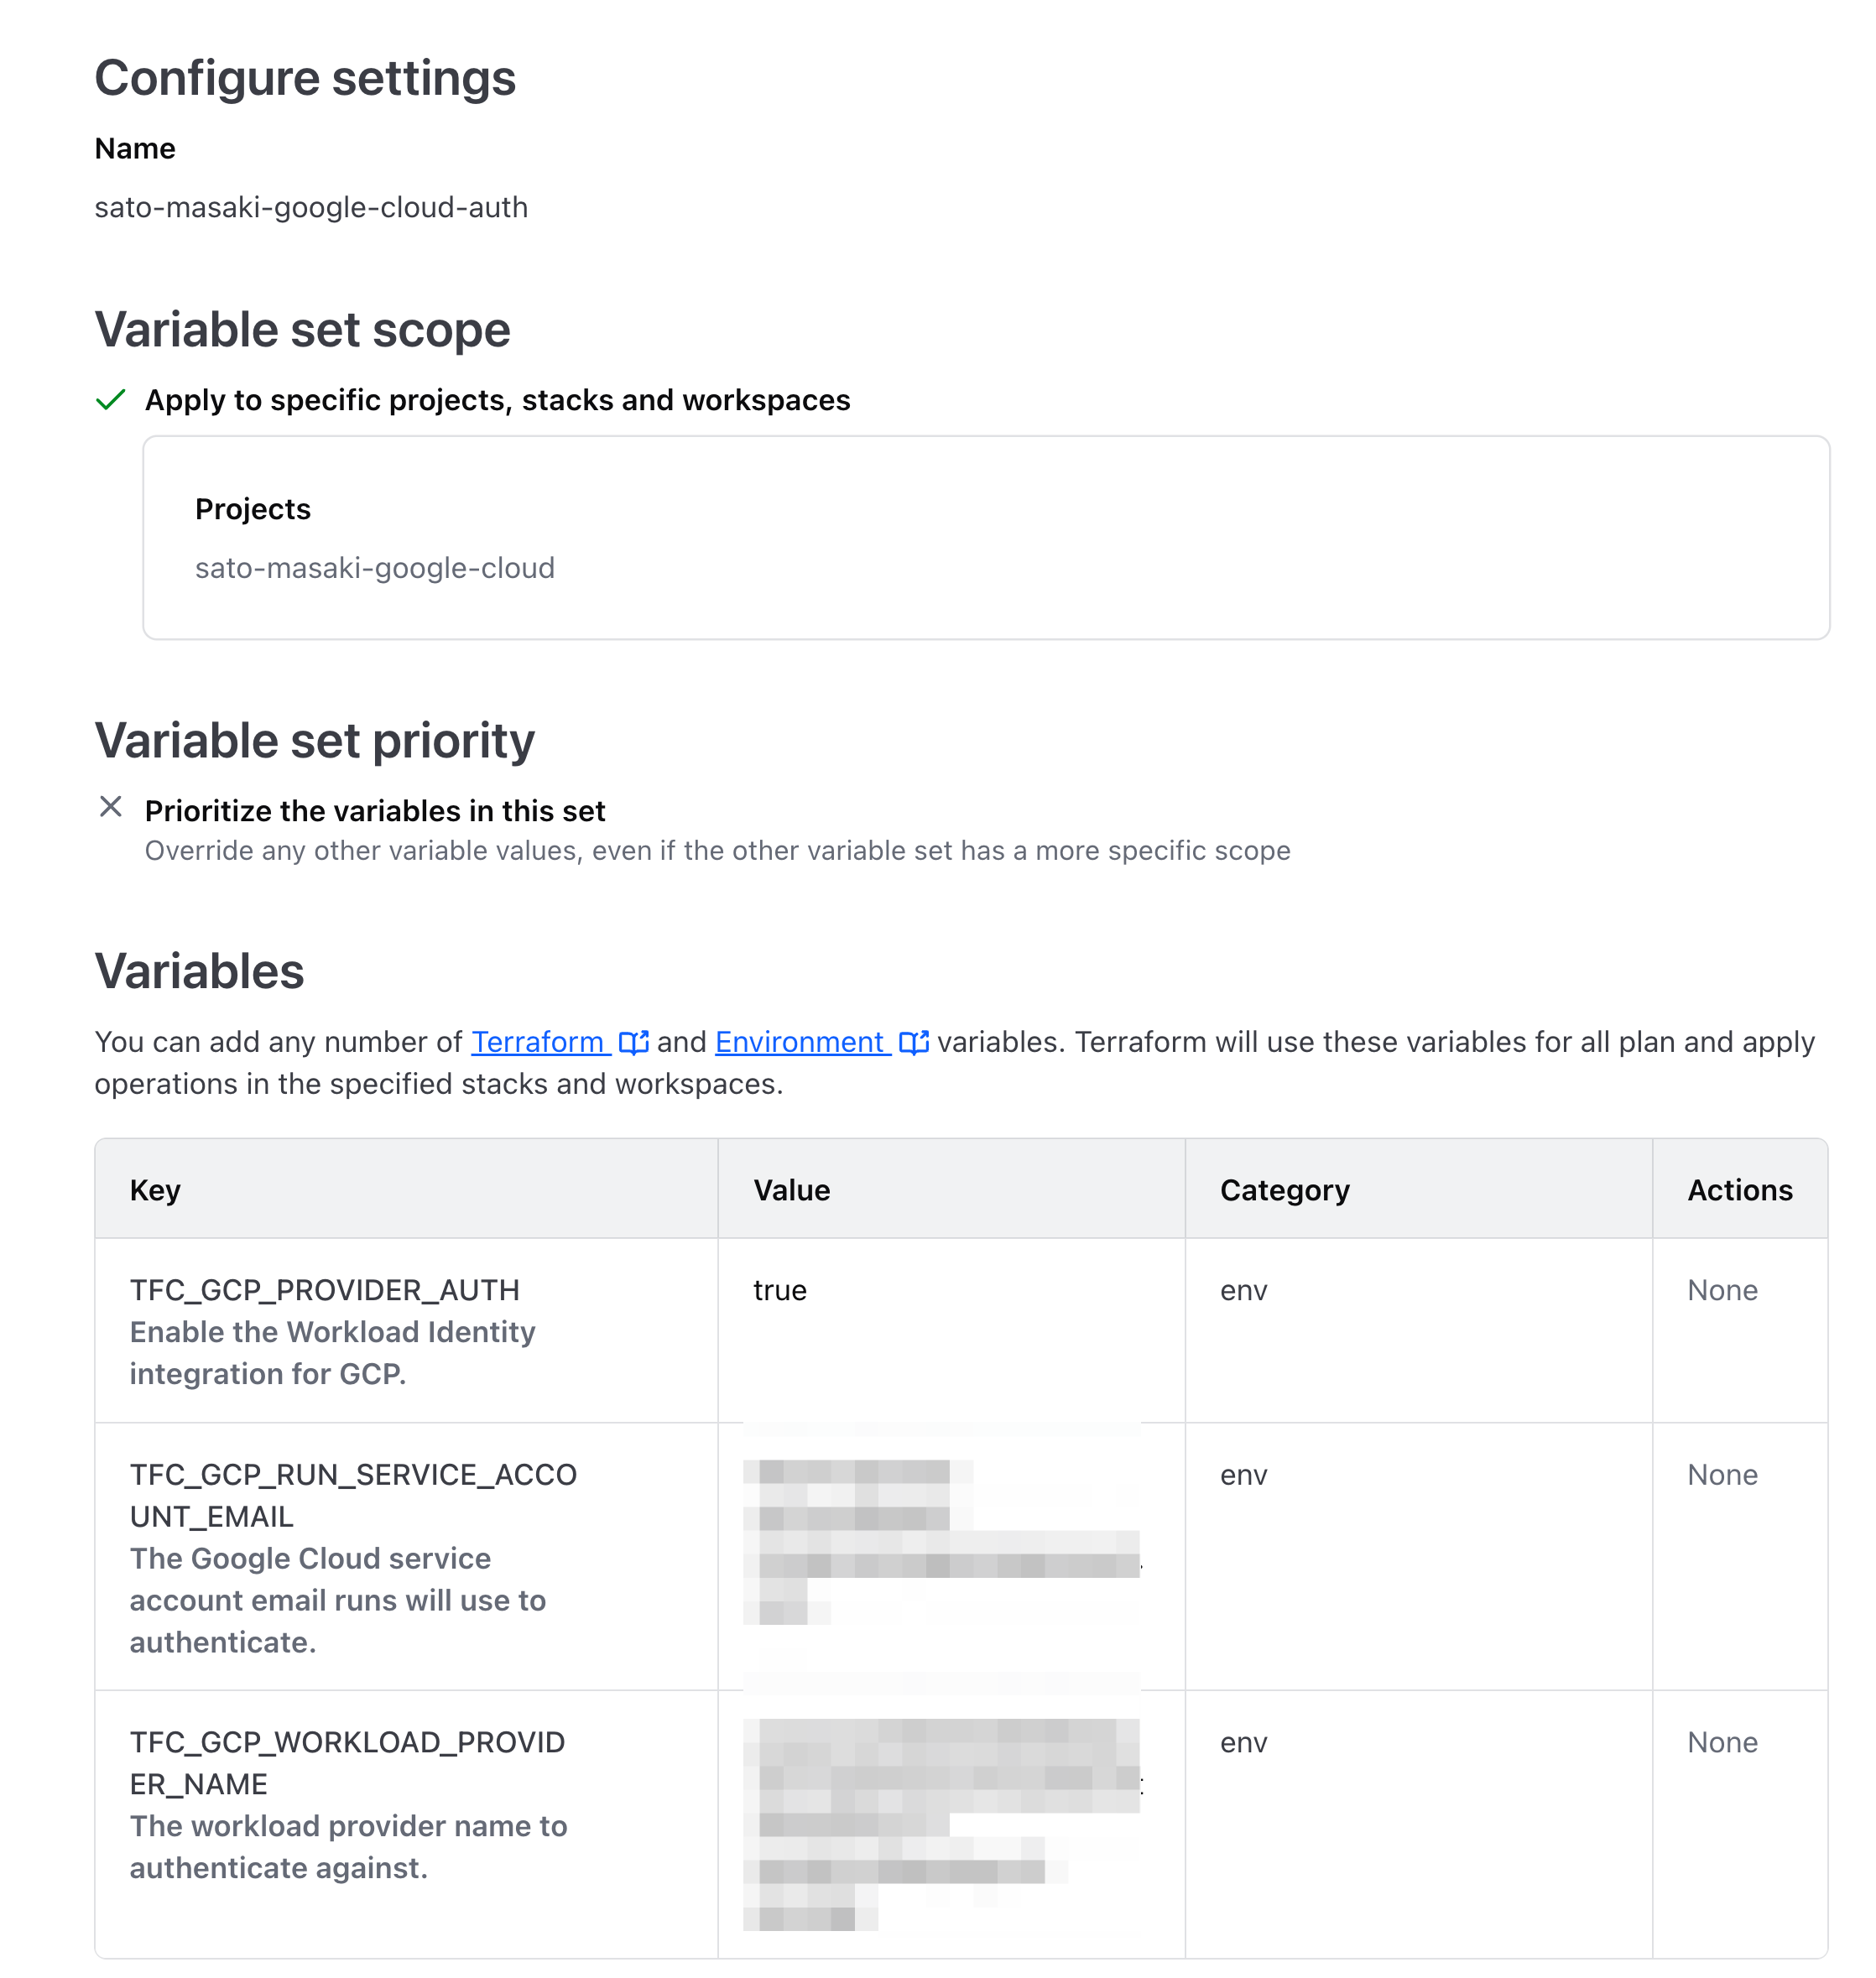Click None action for TFC_GCP_RUN_SERVICE_ACCOUNT_EMAIL
The height and width of the screenshot is (1978, 1876).
pos(1722,1475)
